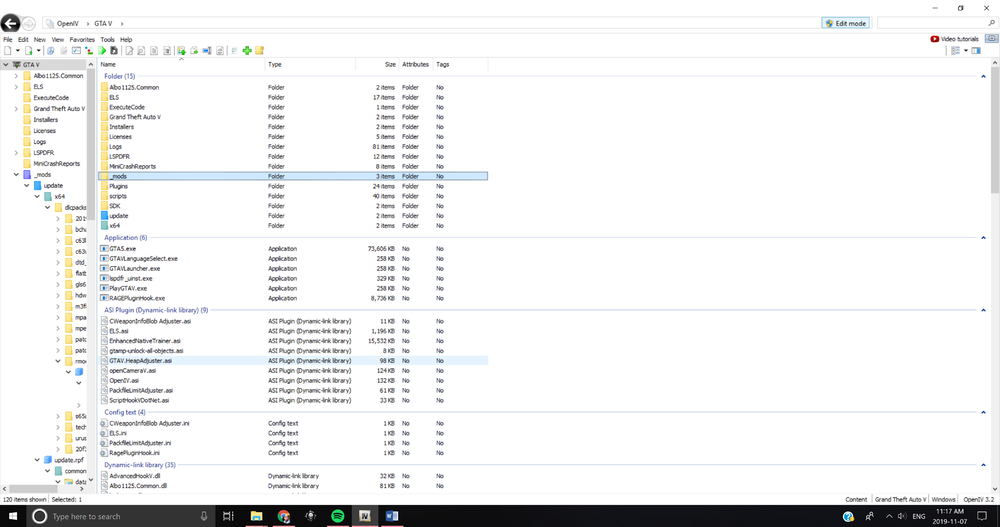Open the File menu

tap(8, 40)
